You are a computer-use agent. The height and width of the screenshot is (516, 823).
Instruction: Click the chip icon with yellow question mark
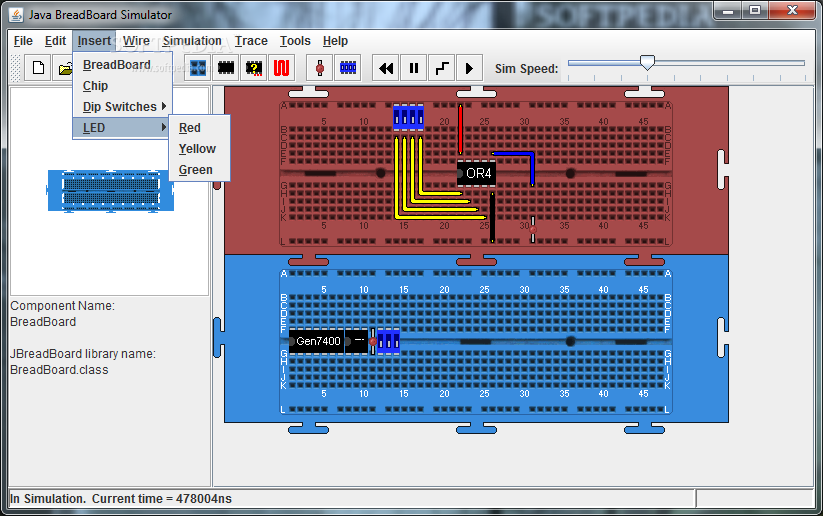pyautogui.click(x=254, y=68)
